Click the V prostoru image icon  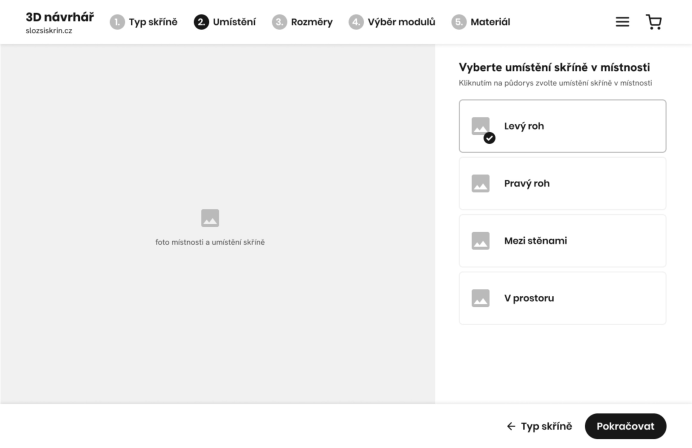481,298
